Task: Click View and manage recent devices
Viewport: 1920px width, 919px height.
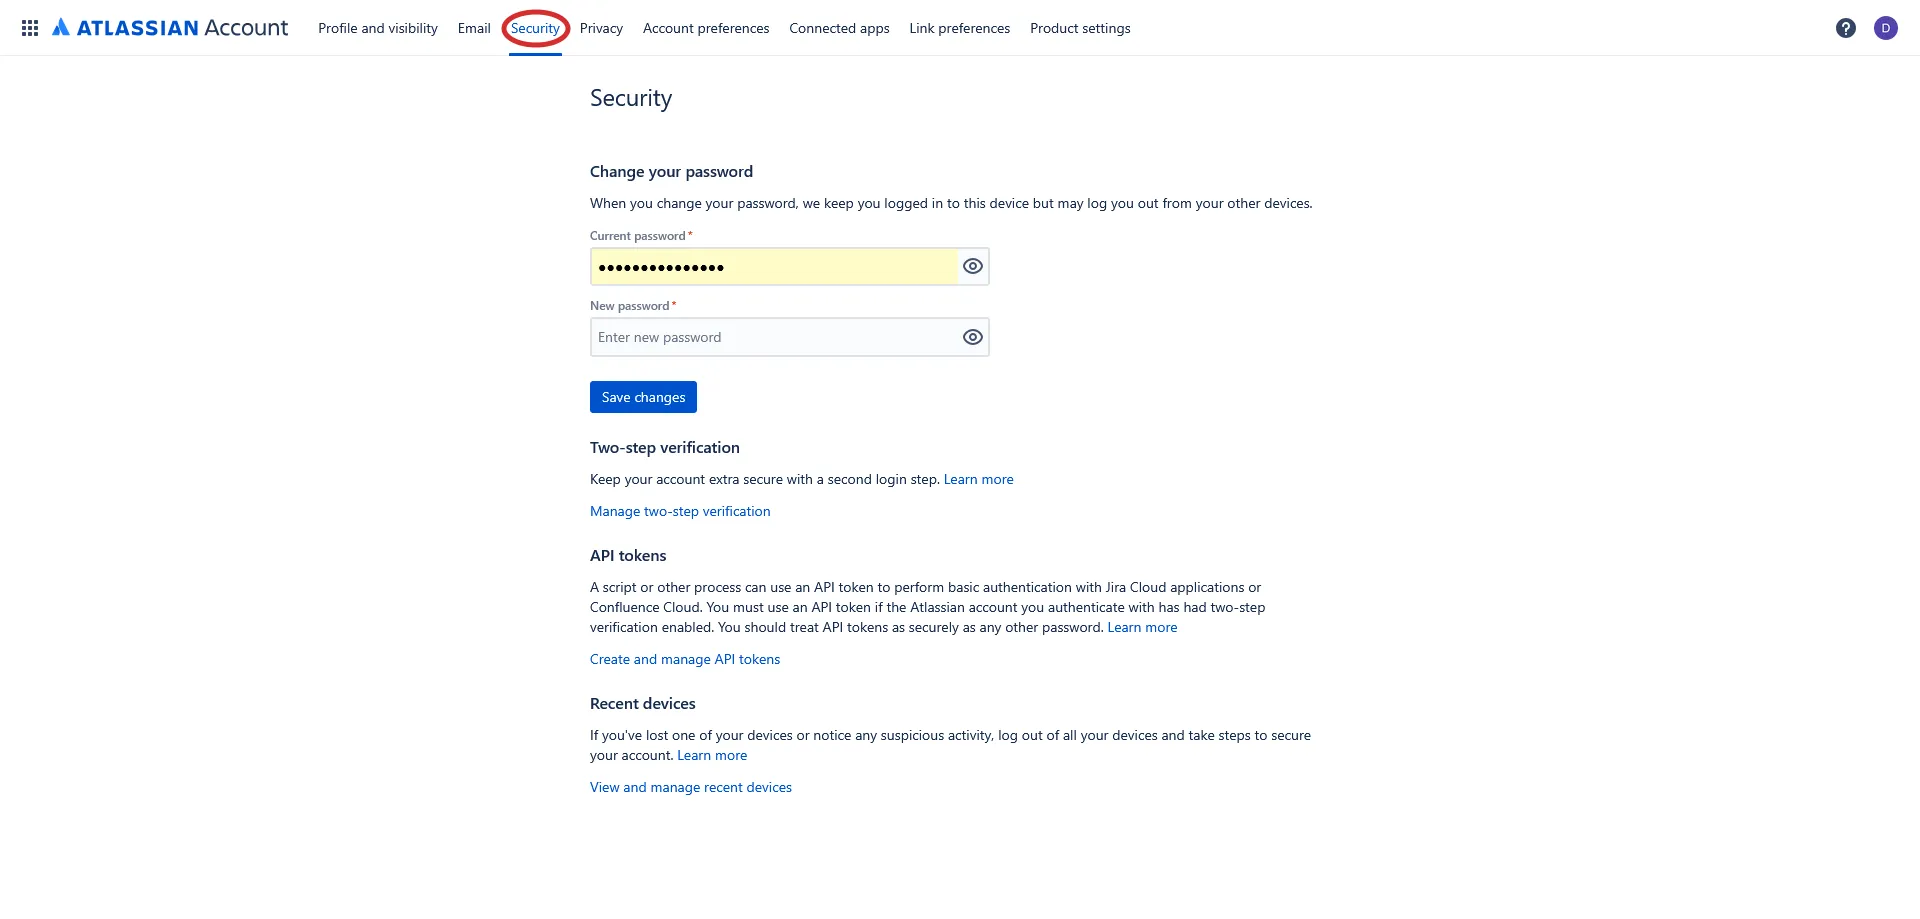Action: 691,788
